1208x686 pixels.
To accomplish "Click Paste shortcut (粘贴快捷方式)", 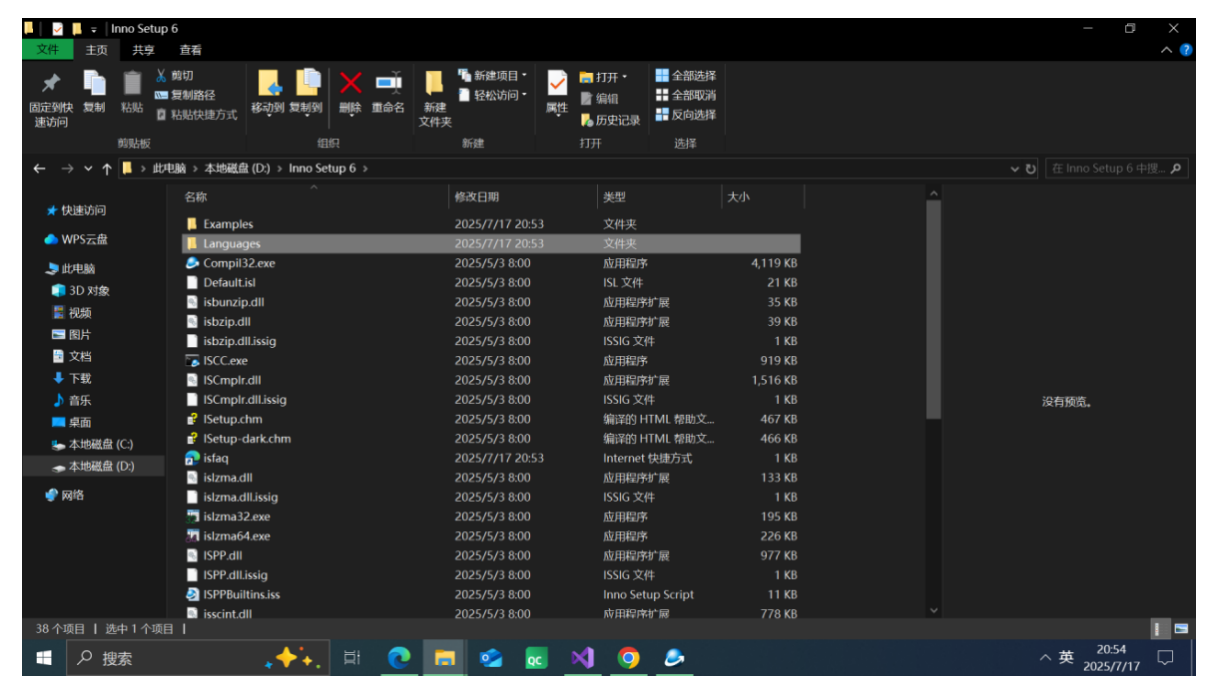I will [x=196, y=115].
